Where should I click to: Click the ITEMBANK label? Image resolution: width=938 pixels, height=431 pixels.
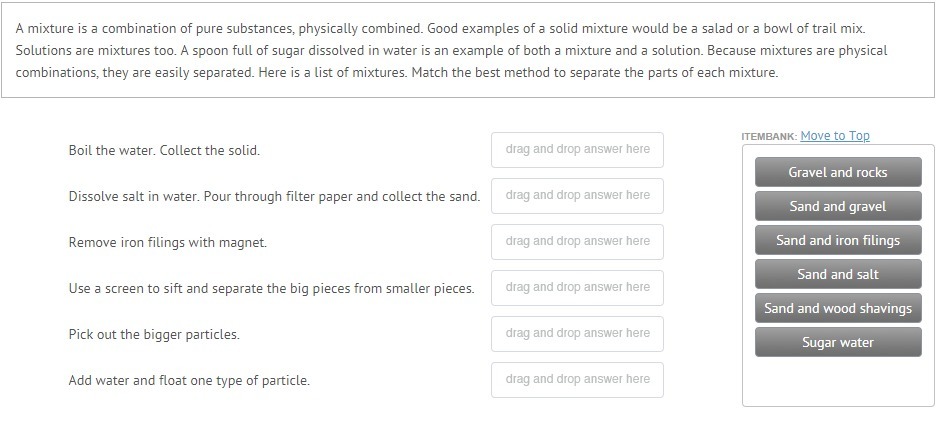tap(769, 136)
